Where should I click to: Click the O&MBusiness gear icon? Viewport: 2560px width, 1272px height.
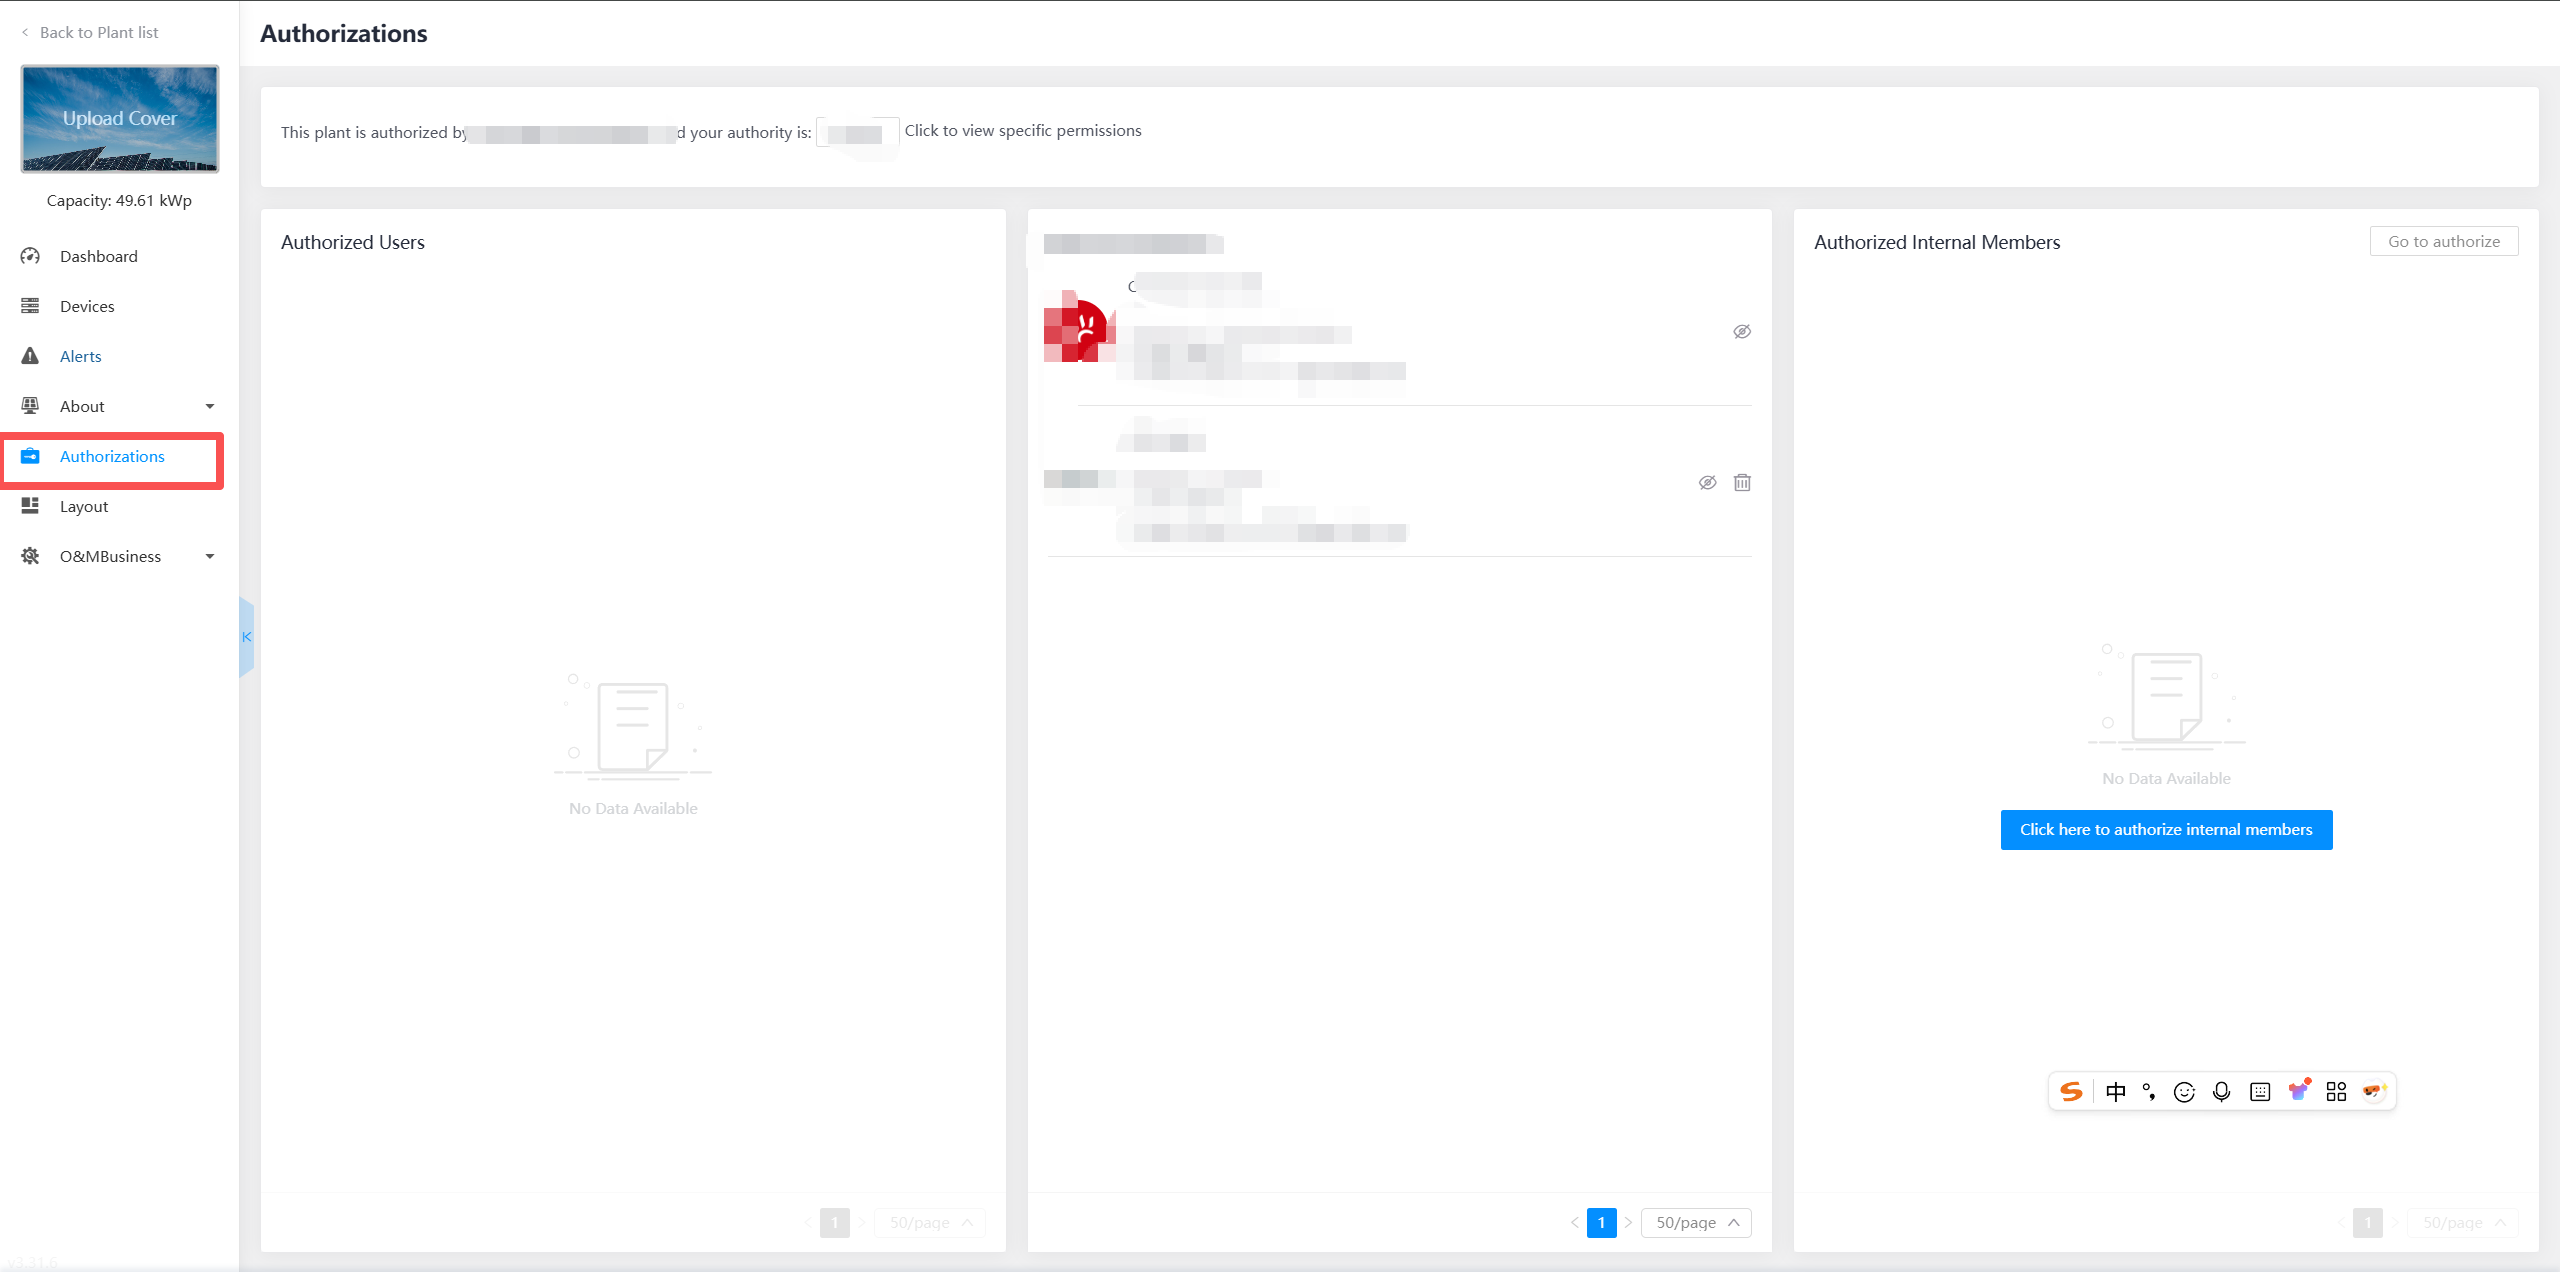pos(30,556)
